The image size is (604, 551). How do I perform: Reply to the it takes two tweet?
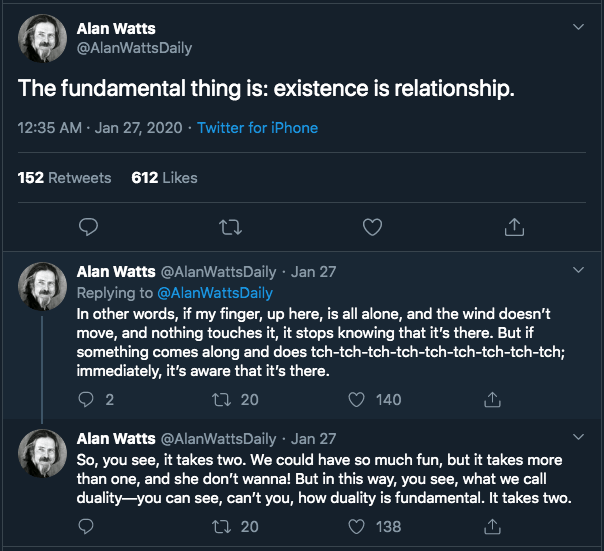(86, 526)
